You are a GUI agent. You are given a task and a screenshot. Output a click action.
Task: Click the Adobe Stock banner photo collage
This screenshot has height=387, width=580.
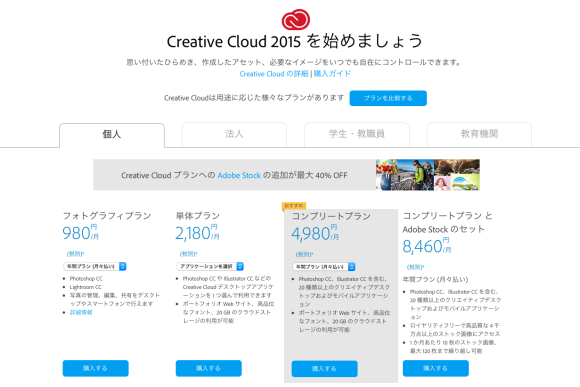[428, 175]
